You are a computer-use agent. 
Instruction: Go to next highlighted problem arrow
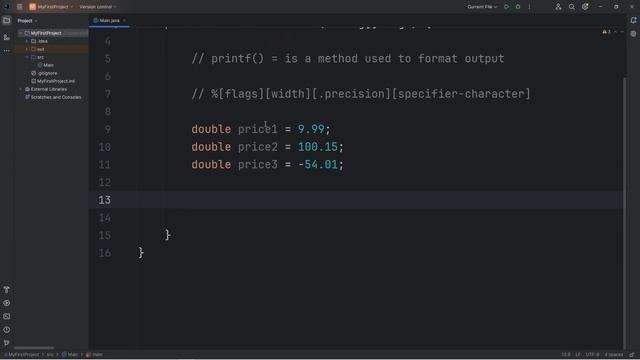[622, 32]
